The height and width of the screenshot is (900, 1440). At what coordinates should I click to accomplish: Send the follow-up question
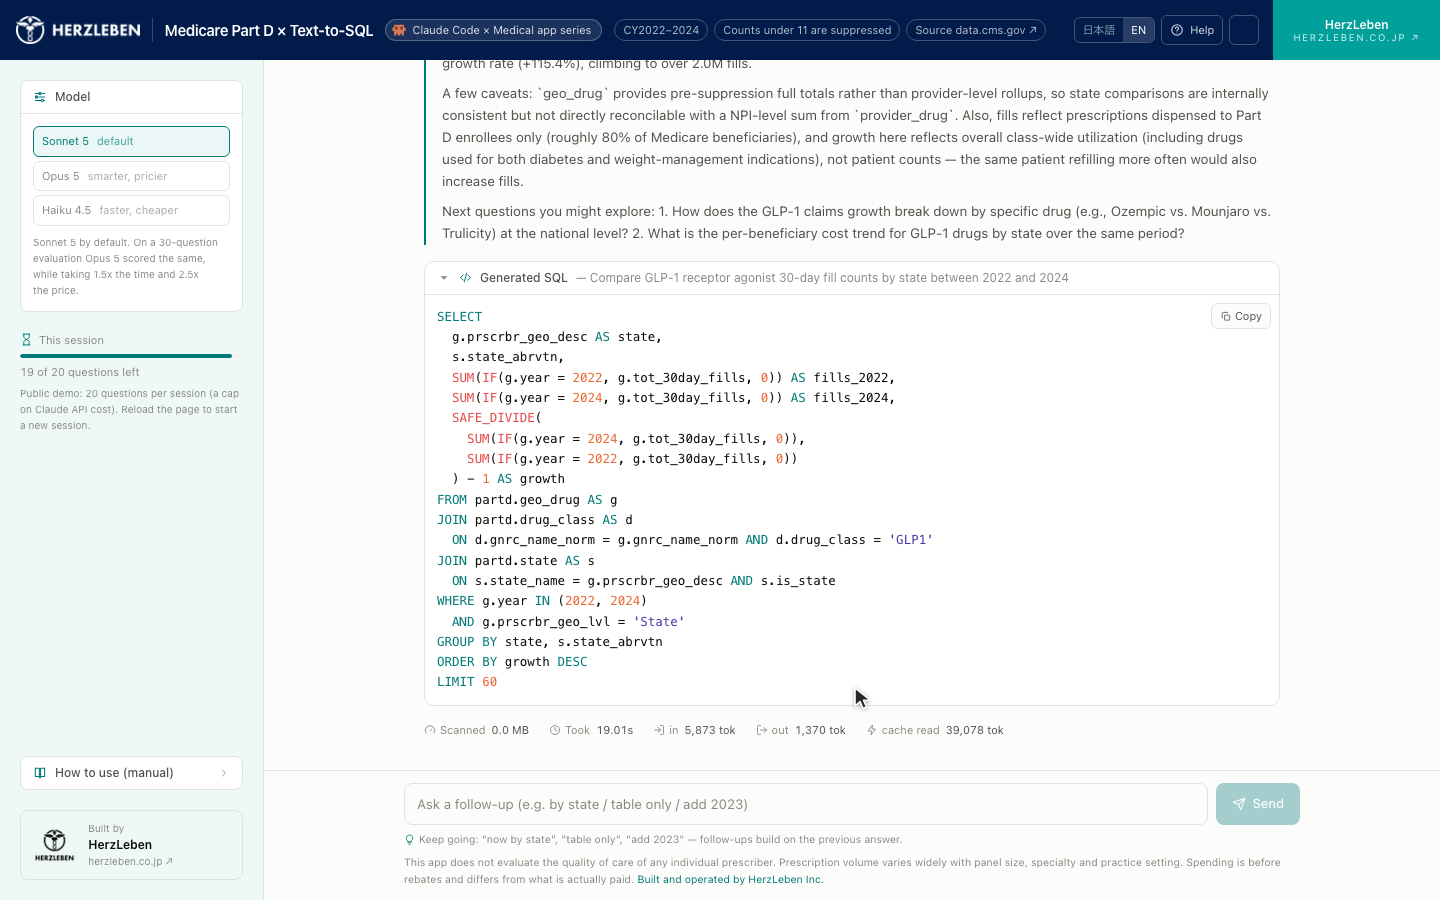(1258, 804)
